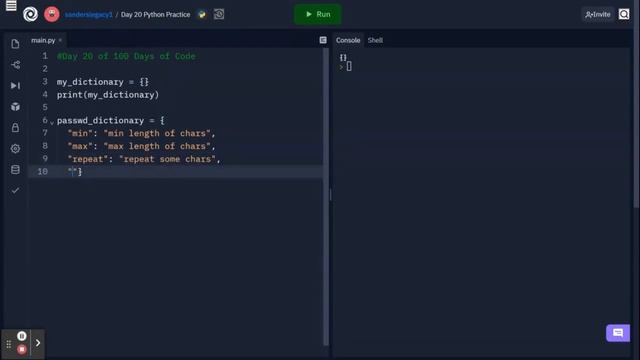This screenshot has width=640, height=360.
Task: Run the program
Action: pyautogui.click(x=318, y=14)
